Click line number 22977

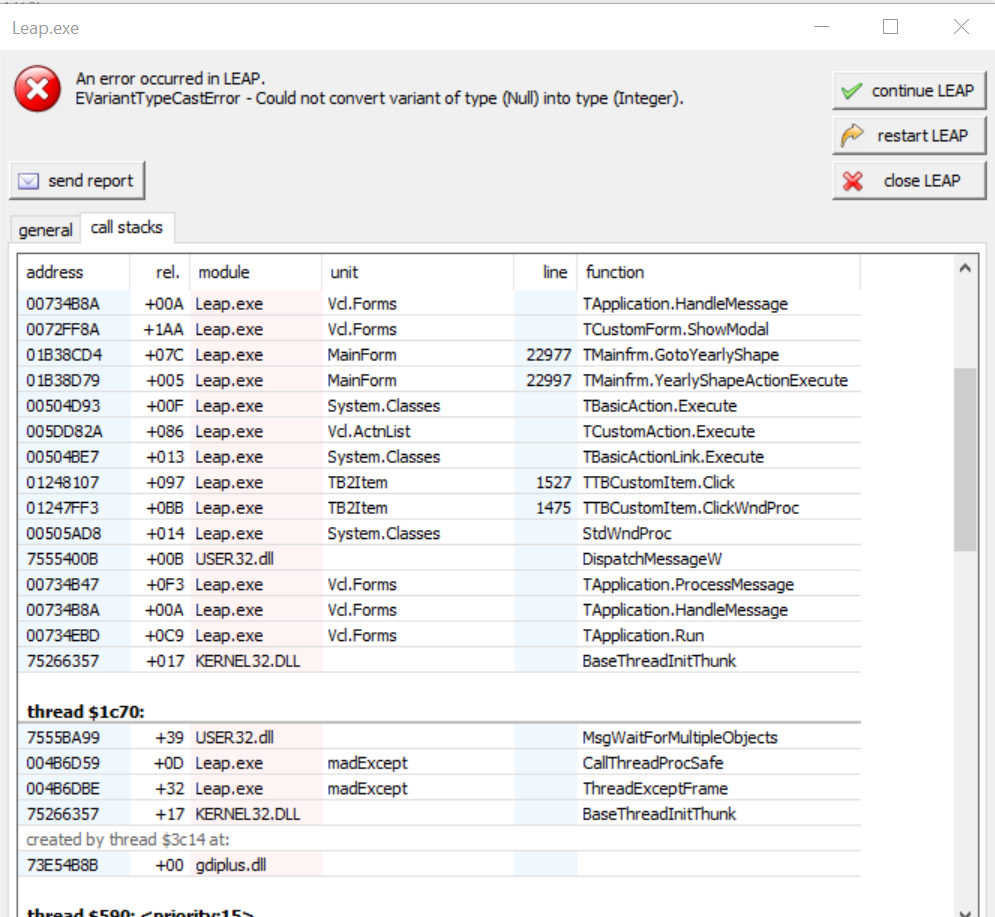click(x=548, y=355)
